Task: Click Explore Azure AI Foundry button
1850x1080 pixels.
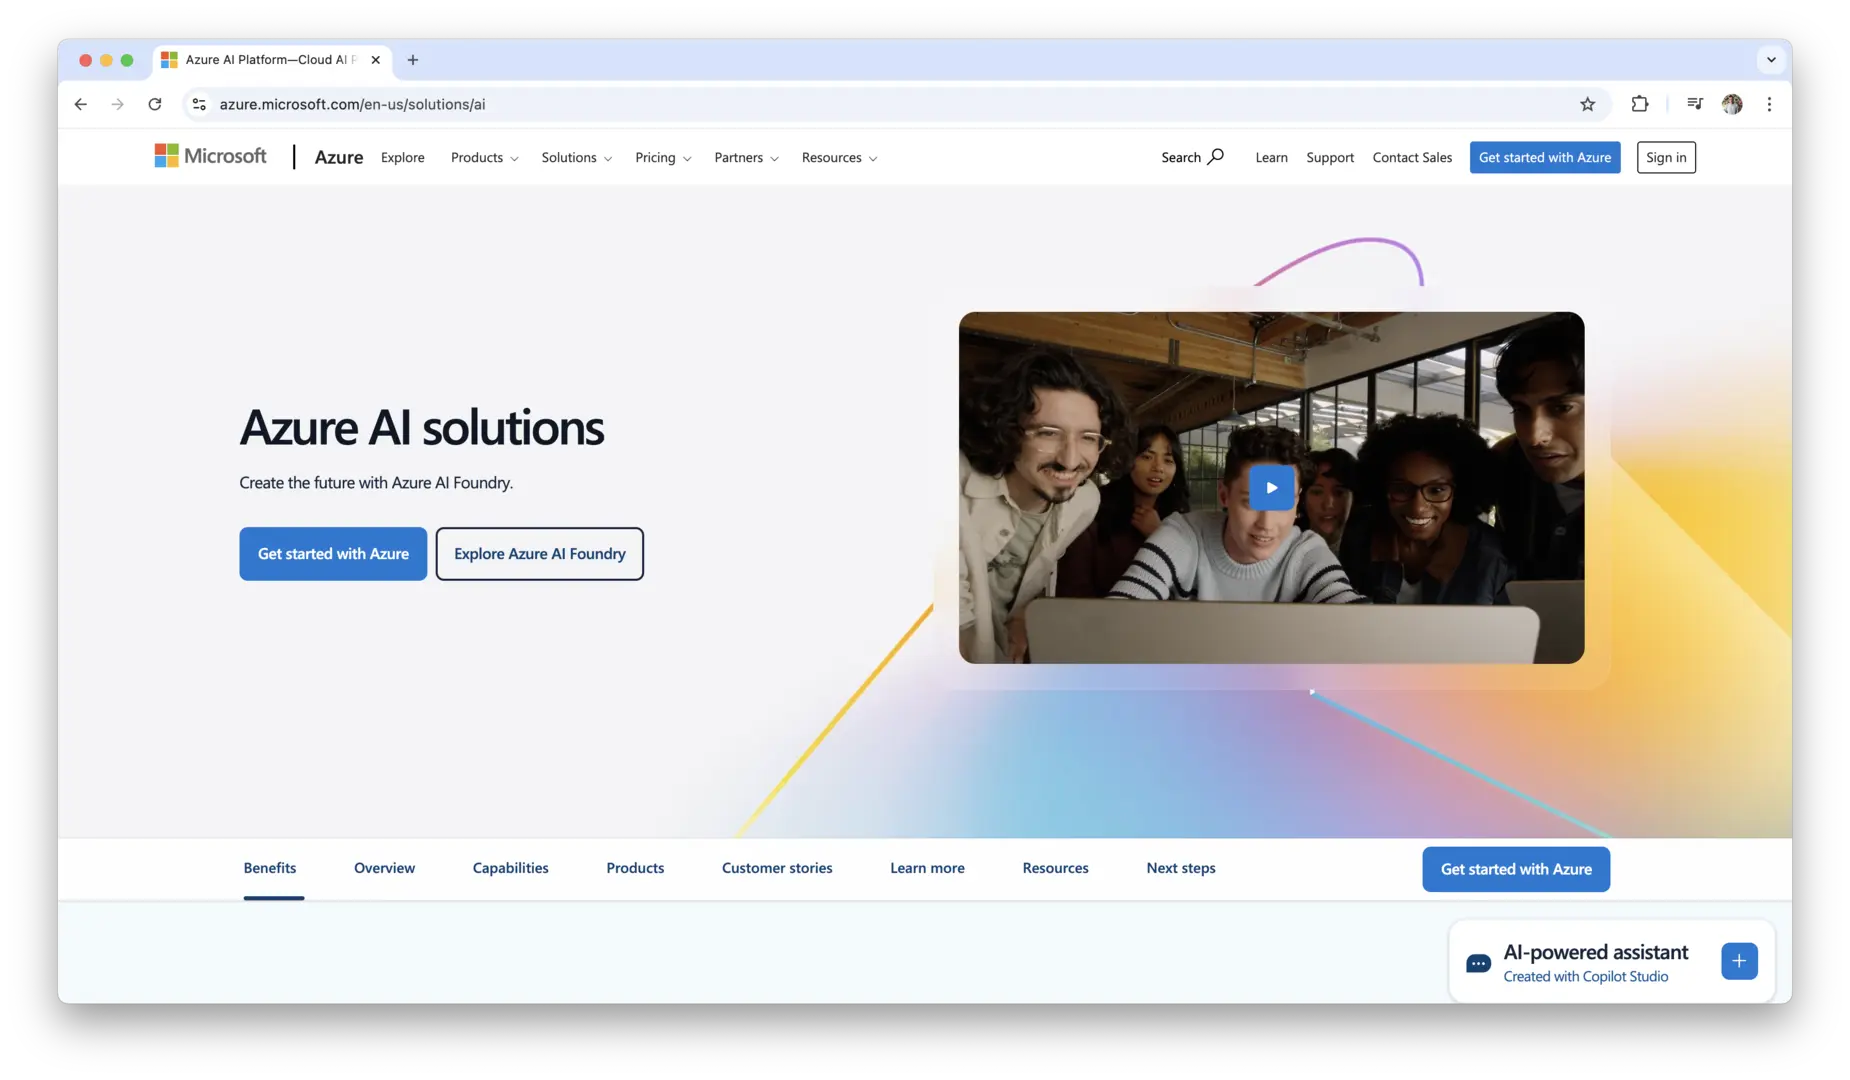Action: (540, 554)
